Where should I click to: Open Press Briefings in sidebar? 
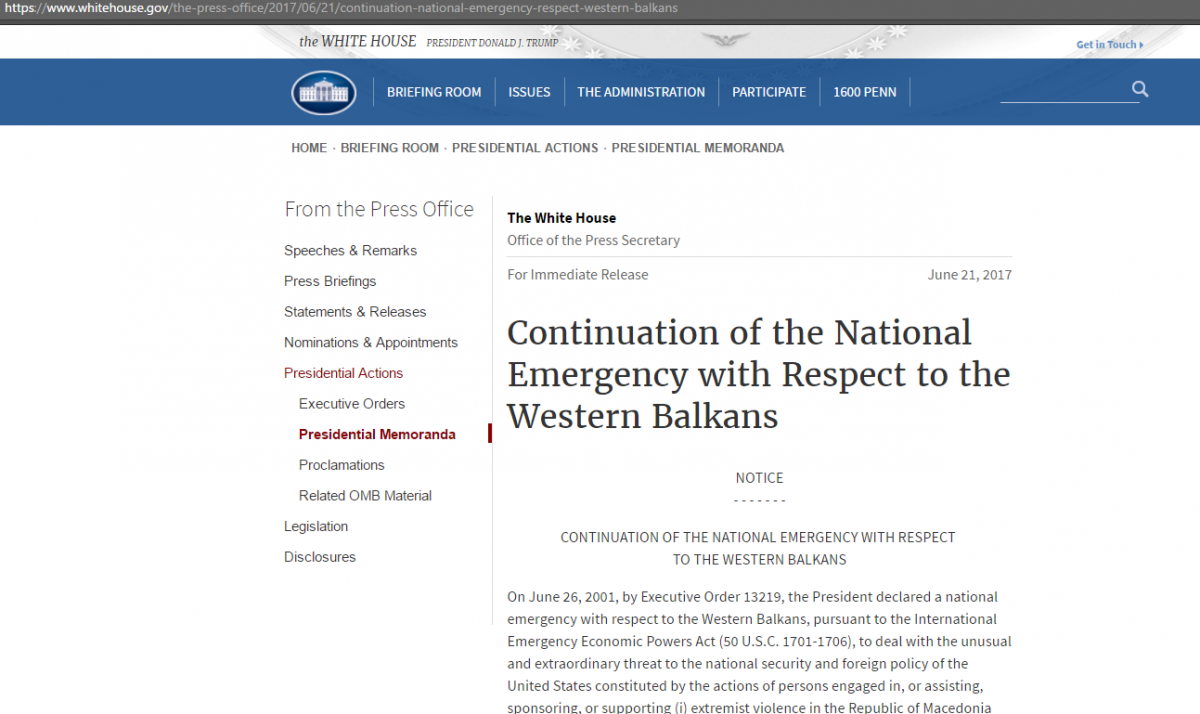(x=330, y=282)
